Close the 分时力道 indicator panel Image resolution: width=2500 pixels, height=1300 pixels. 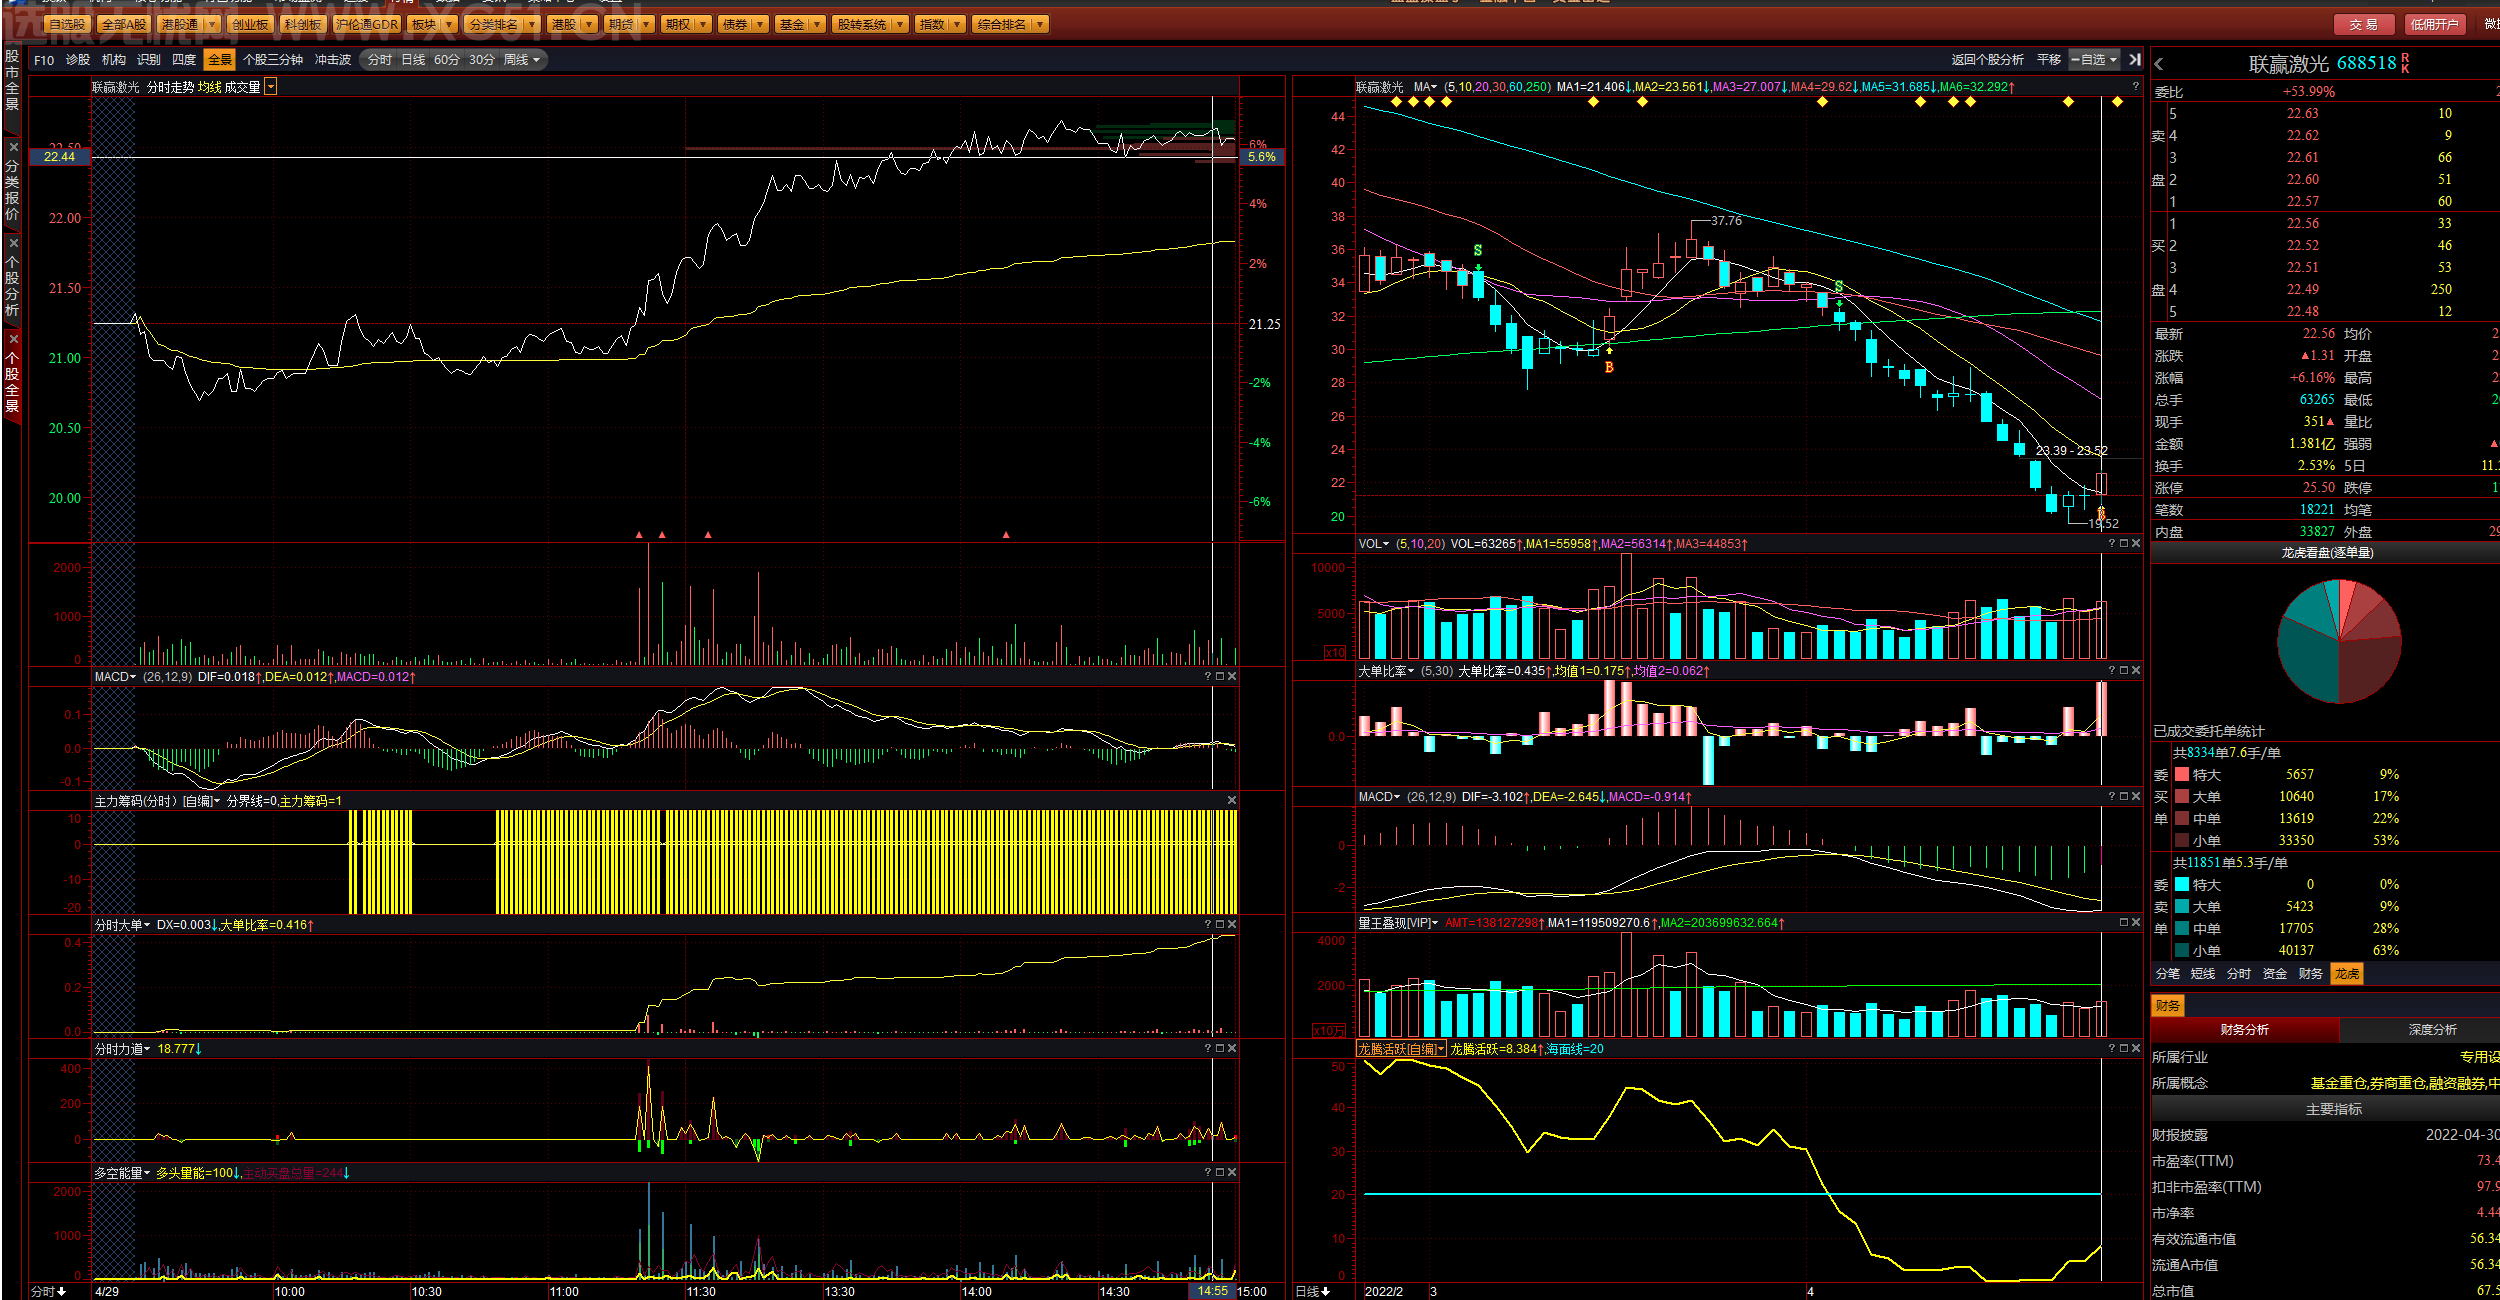coord(1231,1048)
